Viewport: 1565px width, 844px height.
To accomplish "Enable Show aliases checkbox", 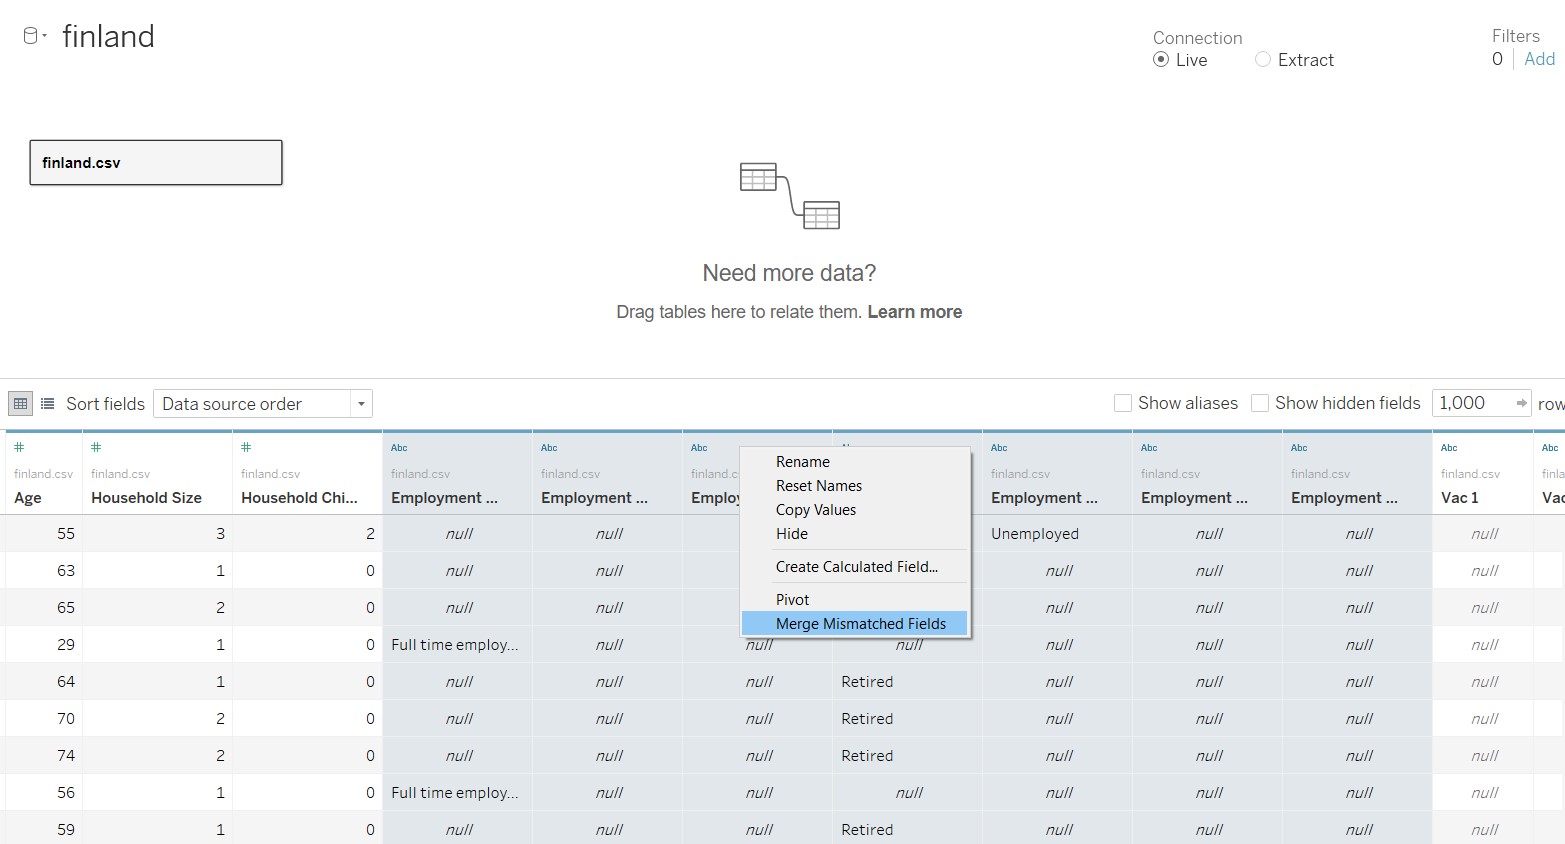I will click(1123, 403).
